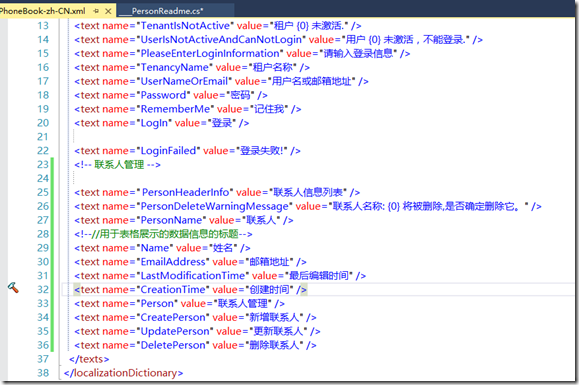This screenshot has width=579, height=385.
Task: Click line number 13 in the gutter
Action: click(43, 26)
